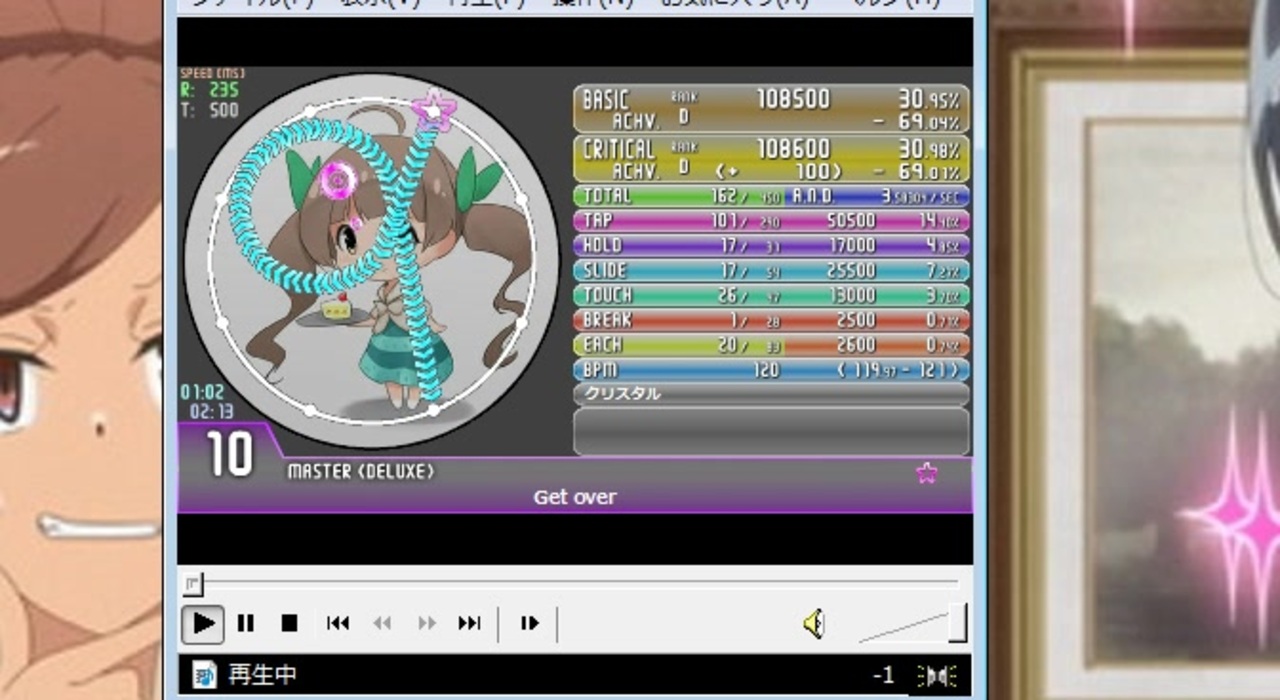Click the total duration '02:13'
Viewport: 1280px width, 700px height.
pyautogui.click(x=211, y=411)
